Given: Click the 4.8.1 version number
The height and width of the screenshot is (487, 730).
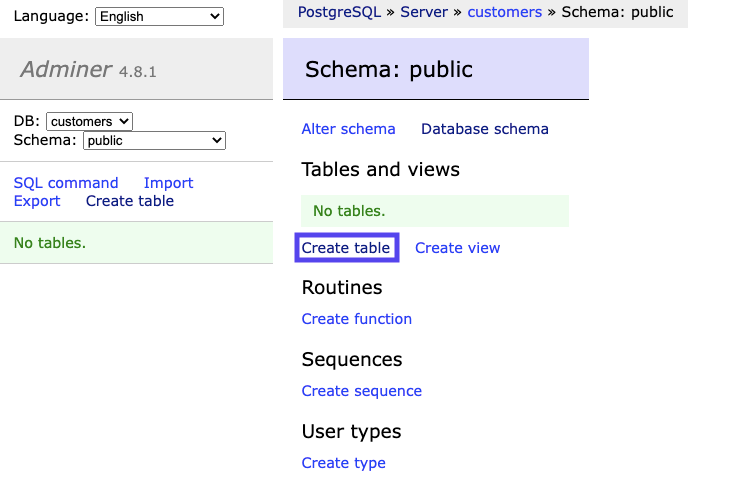Looking at the screenshot, I should coord(138,72).
